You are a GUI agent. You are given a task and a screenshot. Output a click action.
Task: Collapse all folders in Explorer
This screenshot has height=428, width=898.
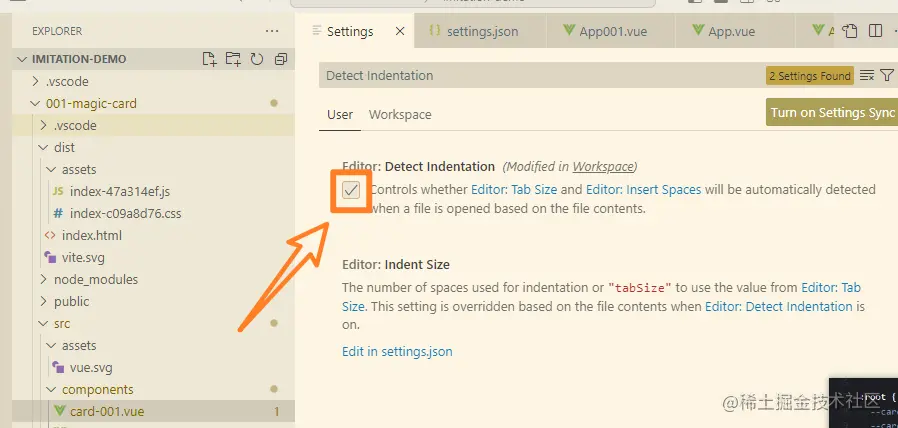[x=281, y=59]
